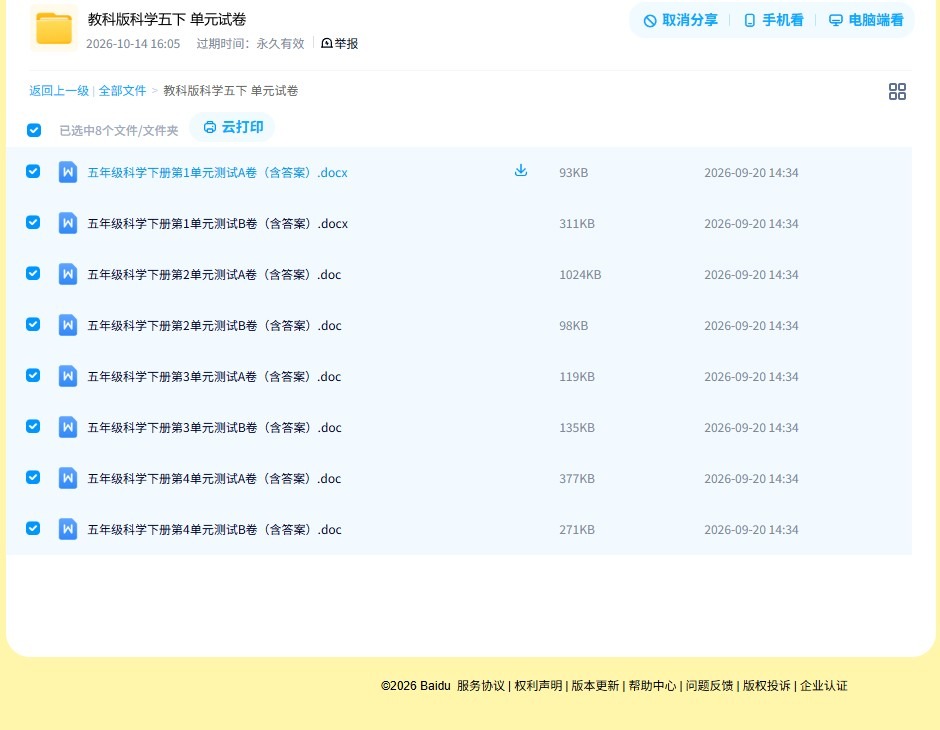Click the 电脑端看 button
940x730 pixels.
click(x=866, y=20)
